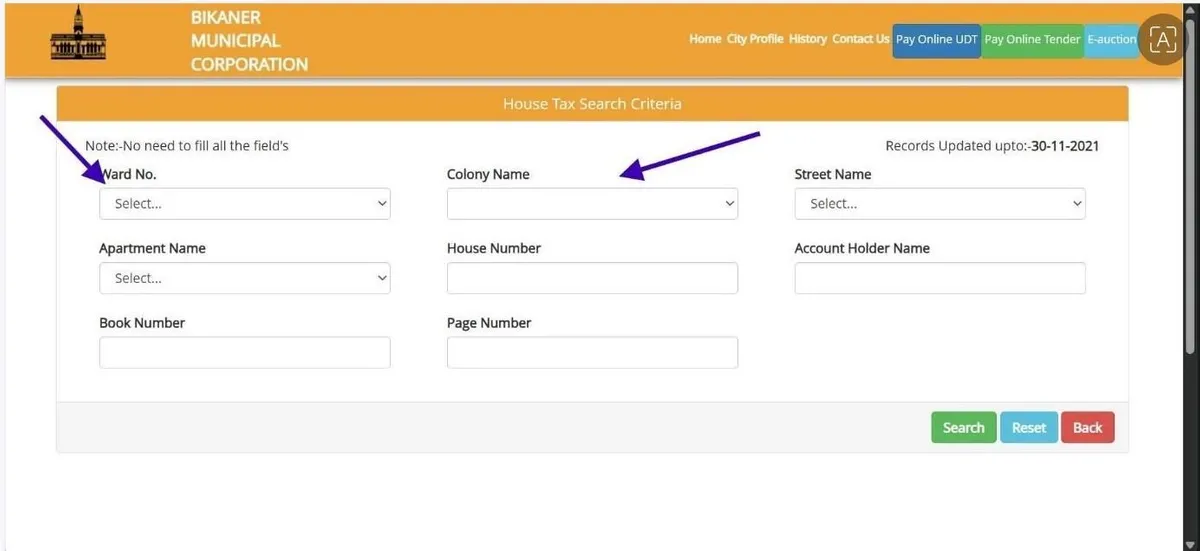Navigate to Contact Us
The width and height of the screenshot is (1200, 551).
click(x=860, y=39)
